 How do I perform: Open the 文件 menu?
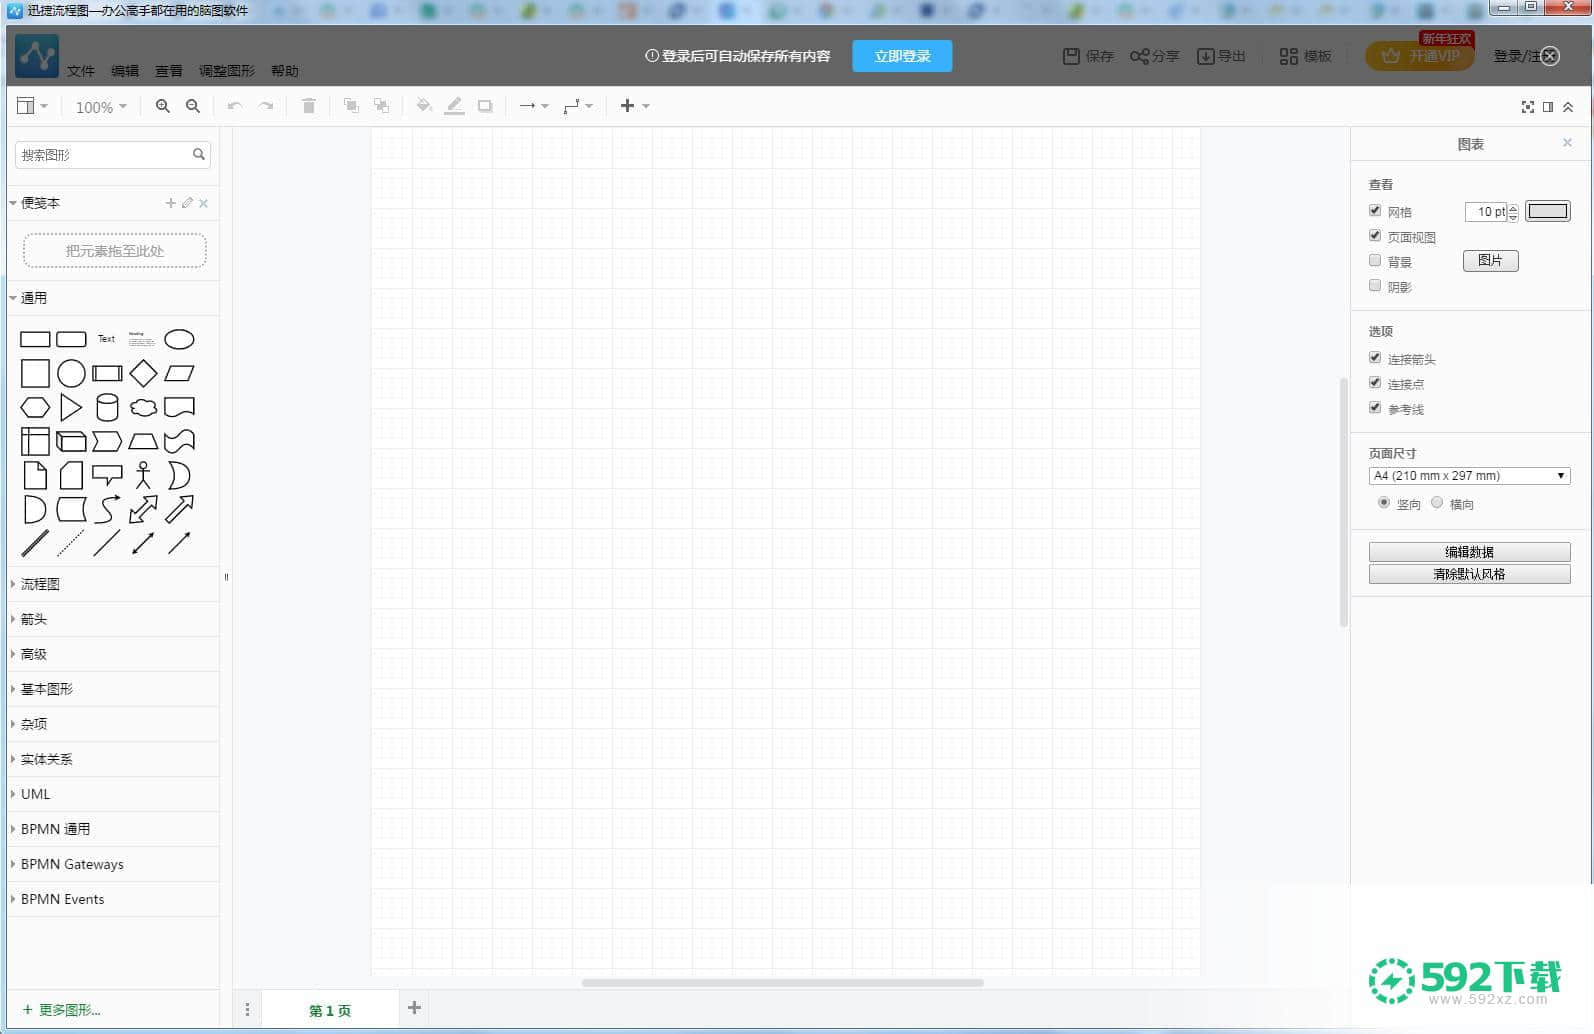[81, 71]
